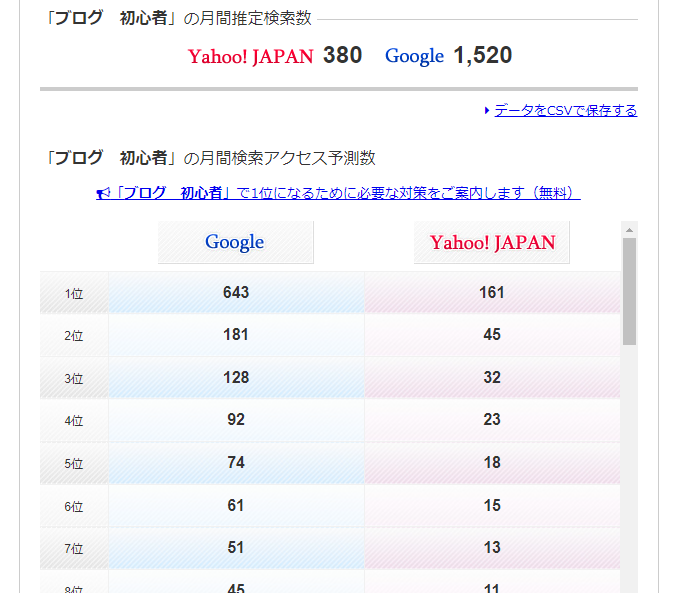Click the Google value 61 for 6位
The width and height of the screenshot is (674, 593).
click(236, 505)
